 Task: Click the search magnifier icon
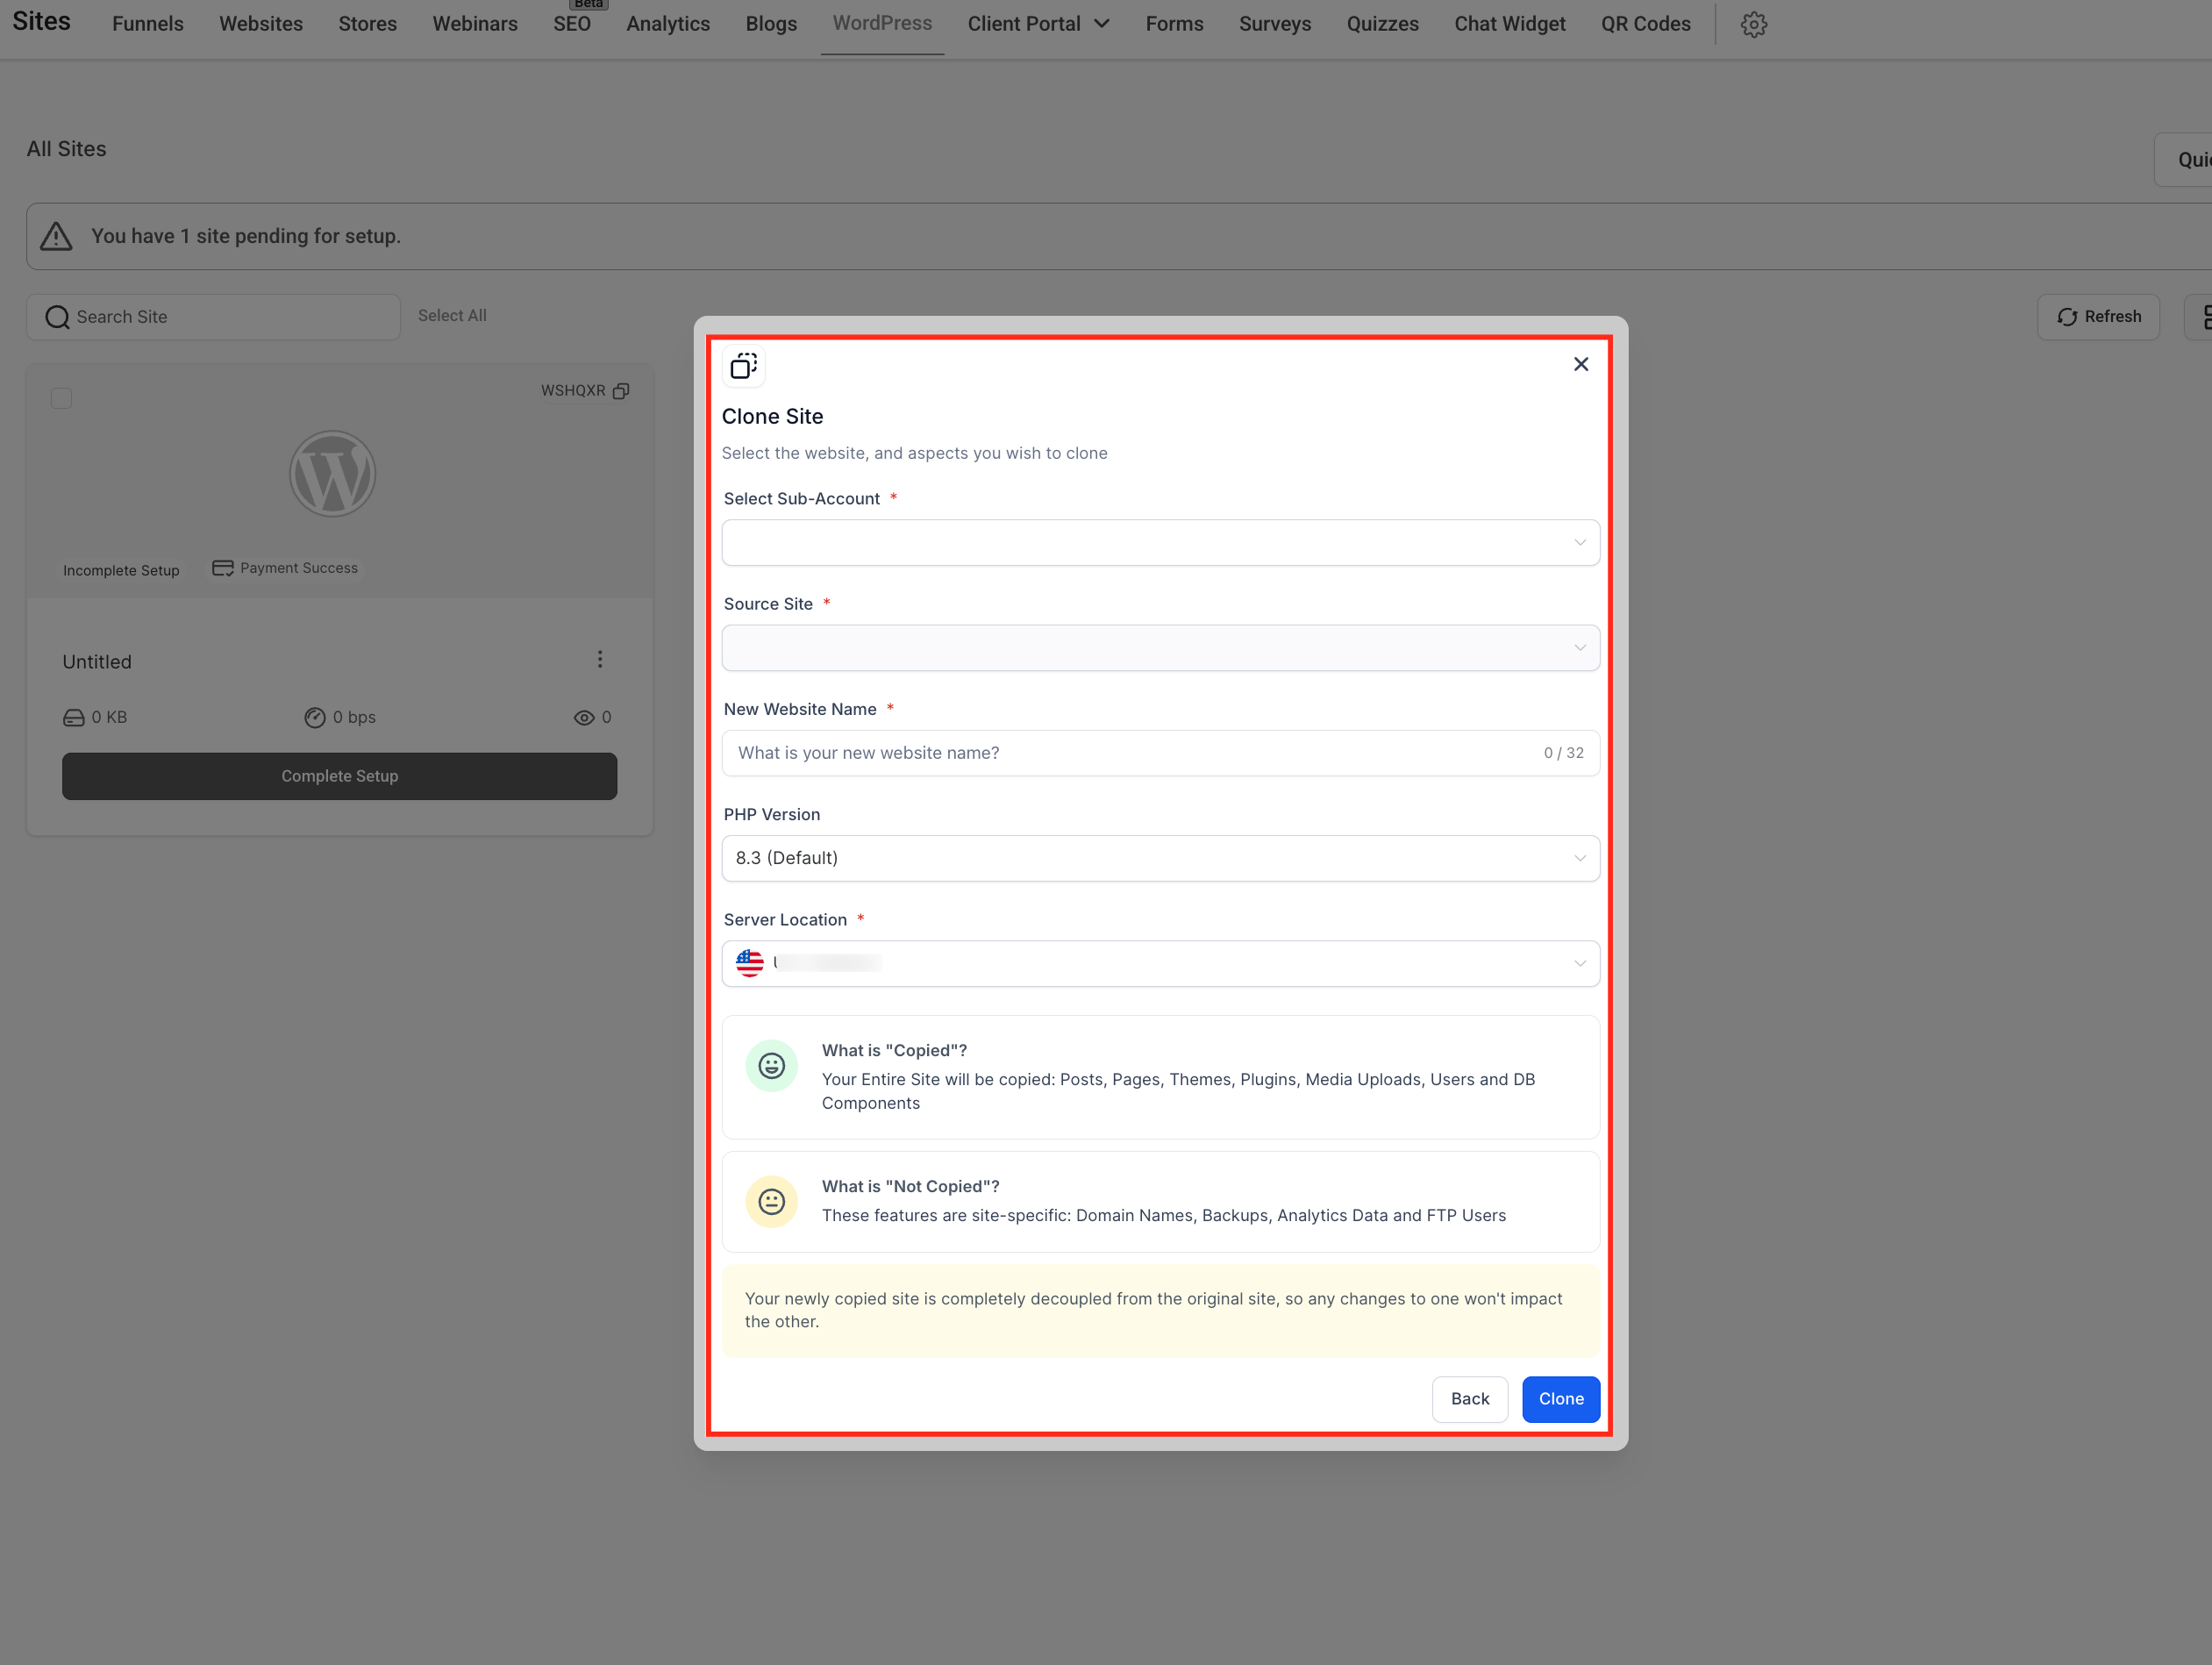(x=58, y=317)
